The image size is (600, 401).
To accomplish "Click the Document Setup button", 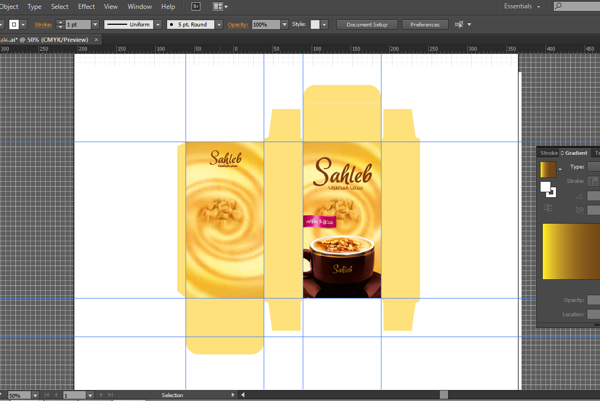I will (x=365, y=24).
